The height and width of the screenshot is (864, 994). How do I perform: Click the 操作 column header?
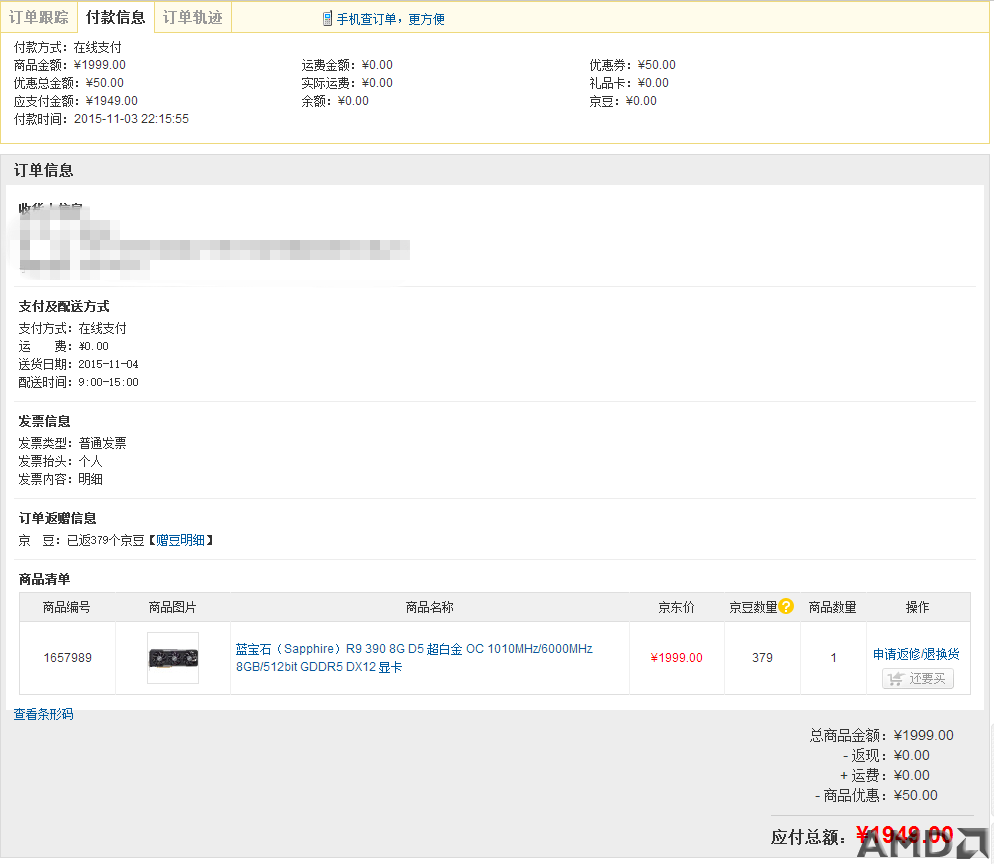point(918,607)
